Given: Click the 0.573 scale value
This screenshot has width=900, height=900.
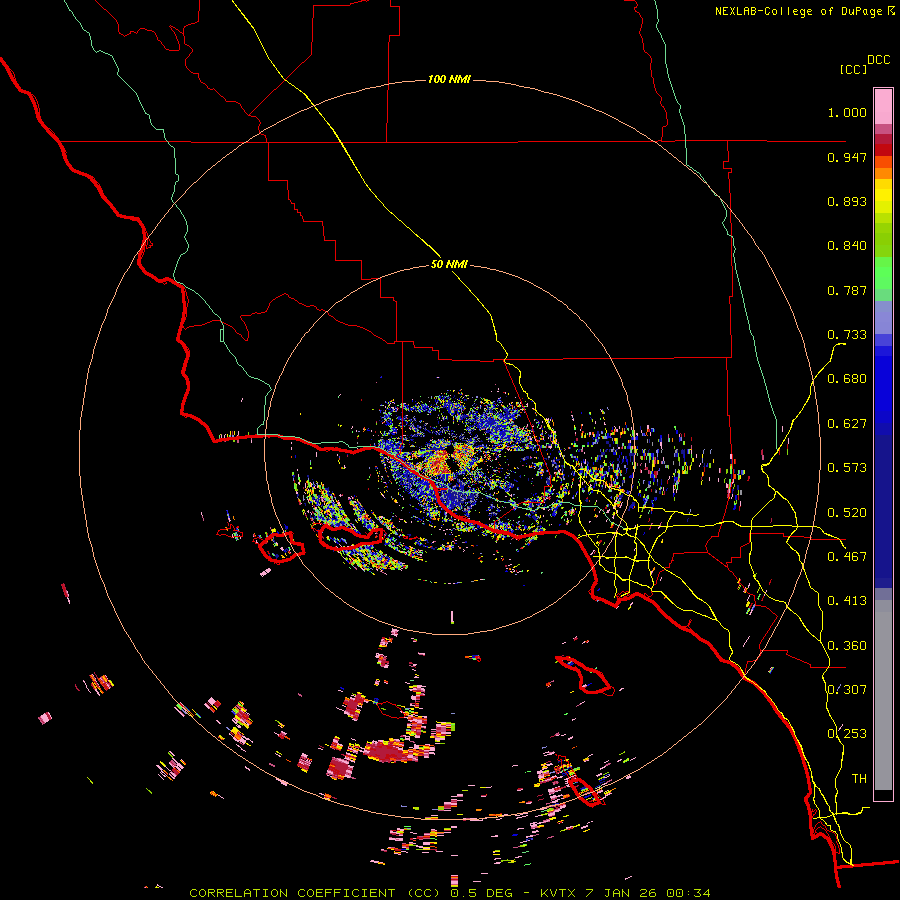Looking at the screenshot, I should pyautogui.click(x=847, y=468).
